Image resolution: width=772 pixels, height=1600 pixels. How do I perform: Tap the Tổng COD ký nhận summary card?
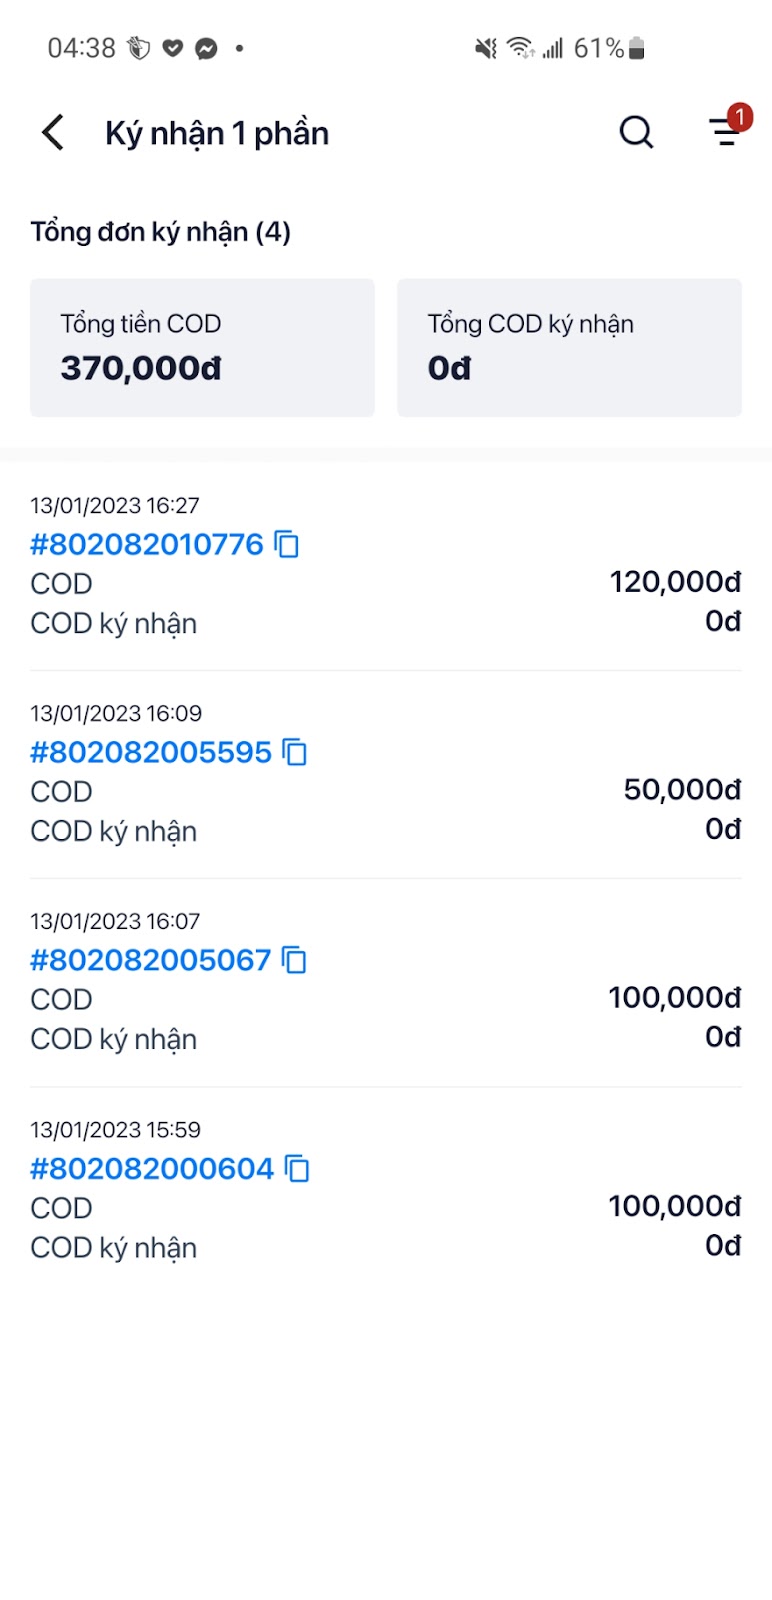569,347
